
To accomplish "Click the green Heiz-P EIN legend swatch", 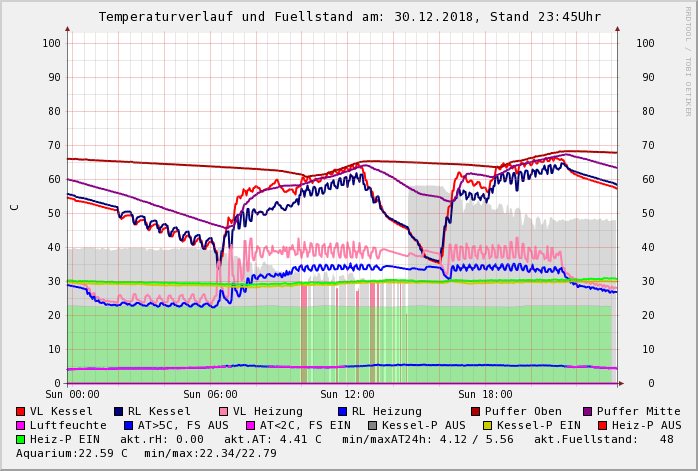I will 21,439.
